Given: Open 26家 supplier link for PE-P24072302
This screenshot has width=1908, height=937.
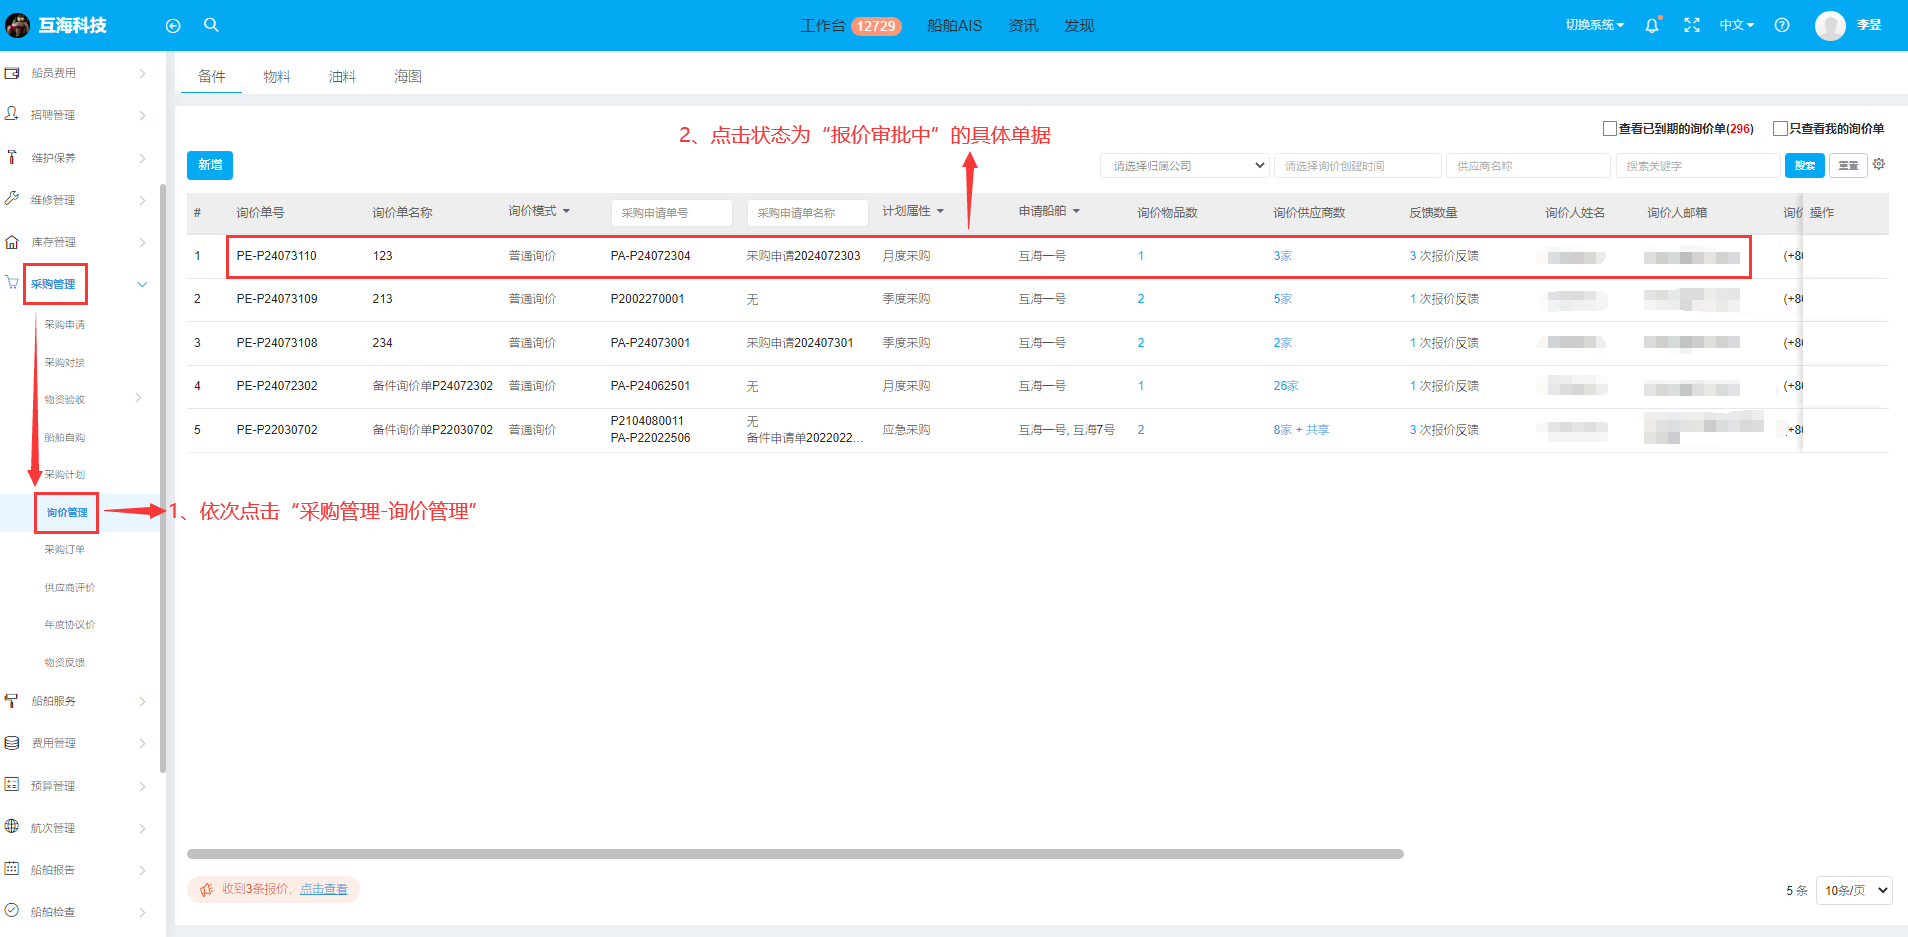Looking at the screenshot, I should click(x=1286, y=386).
